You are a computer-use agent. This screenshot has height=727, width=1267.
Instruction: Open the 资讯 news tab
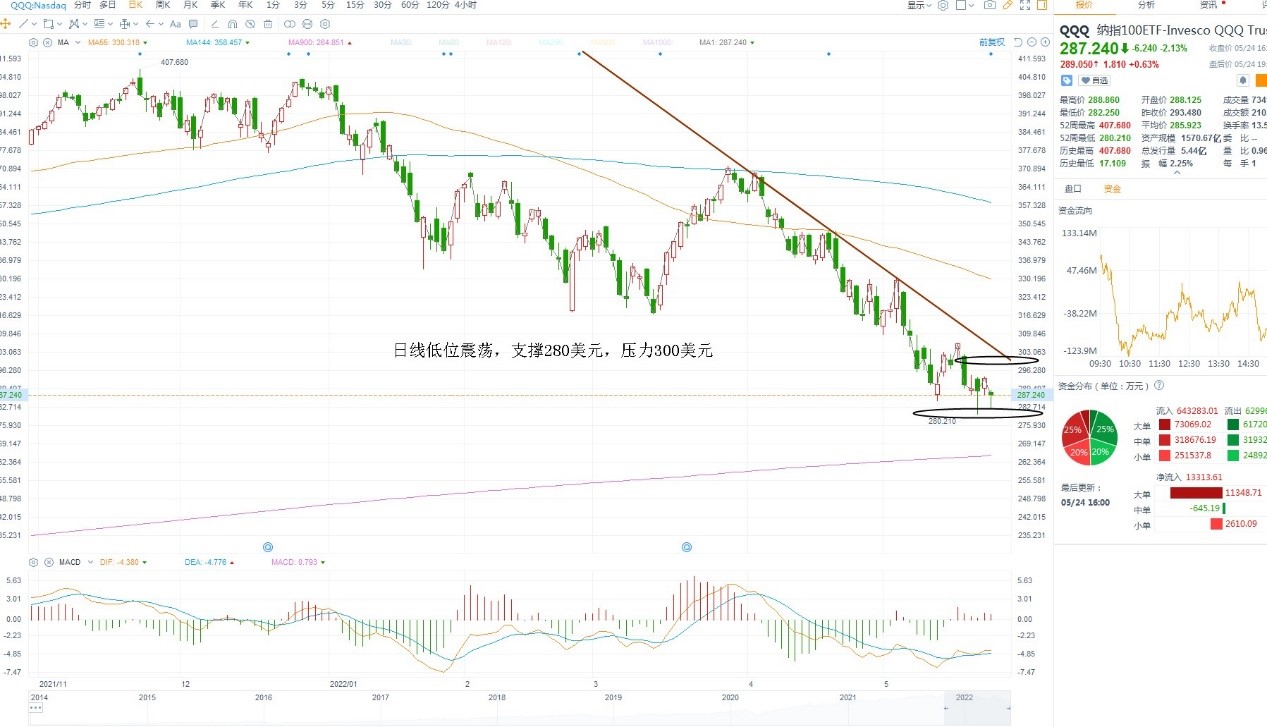(x=1209, y=5)
